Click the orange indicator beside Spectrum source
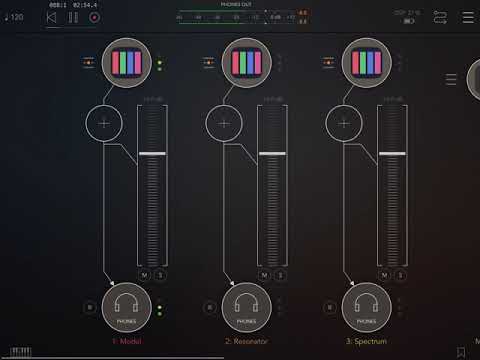 [328, 62]
